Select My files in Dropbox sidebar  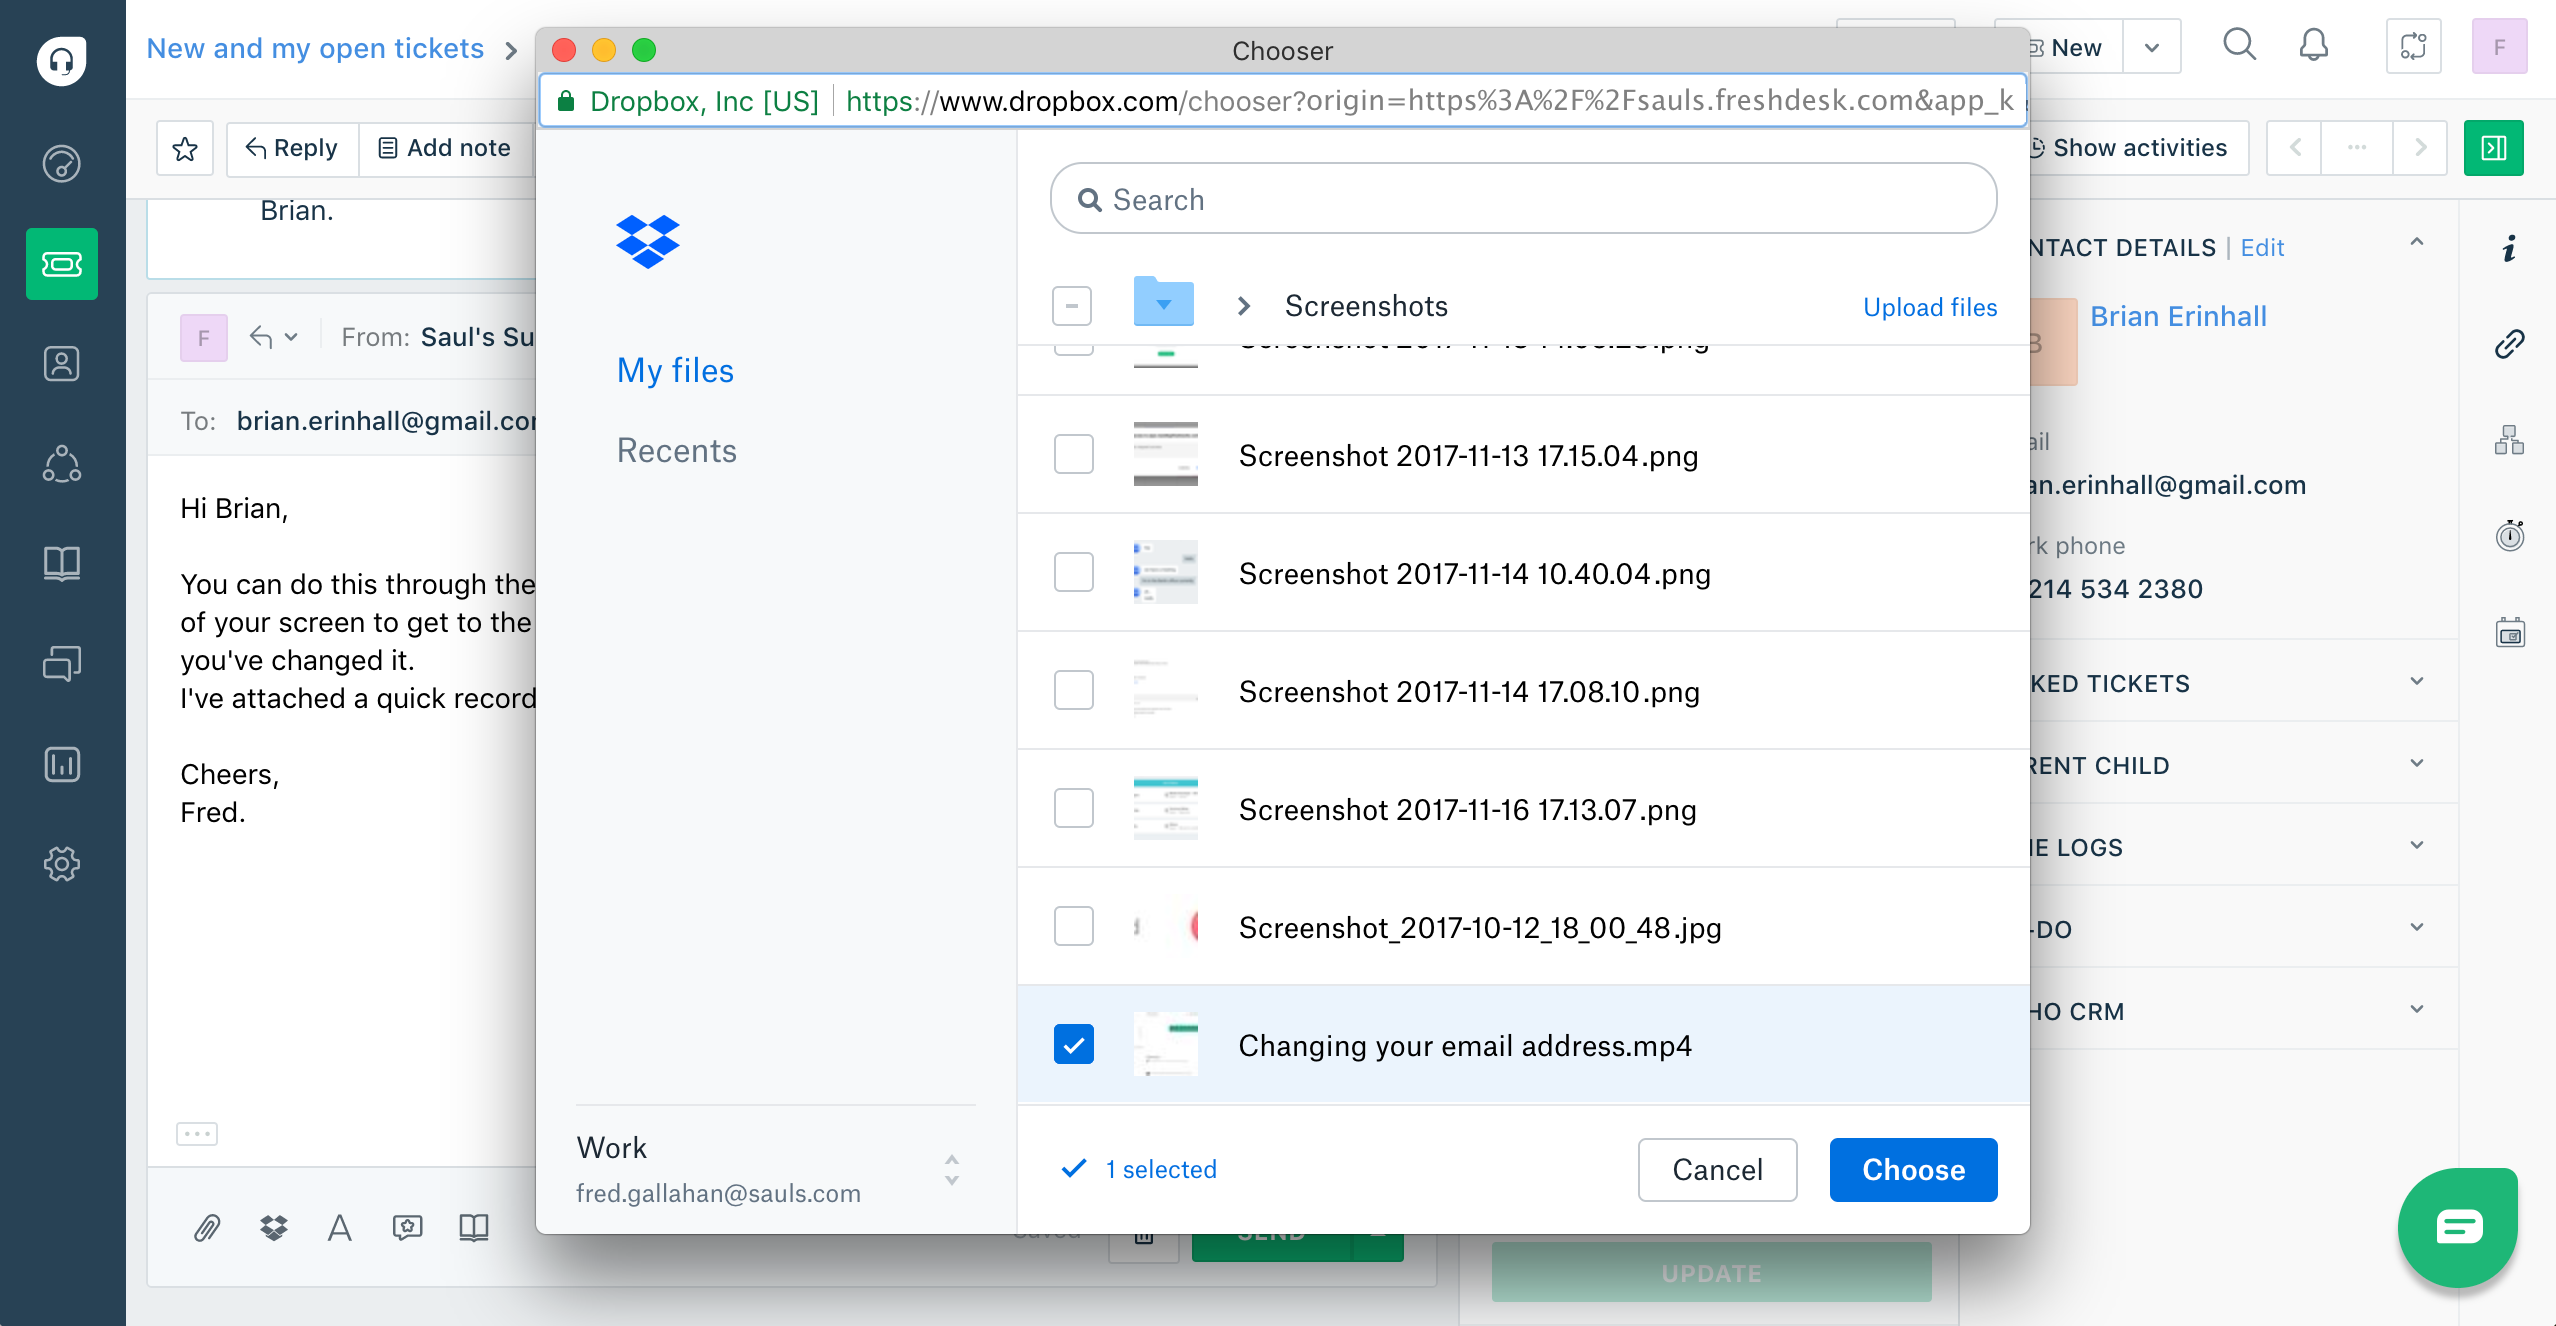[x=675, y=370]
